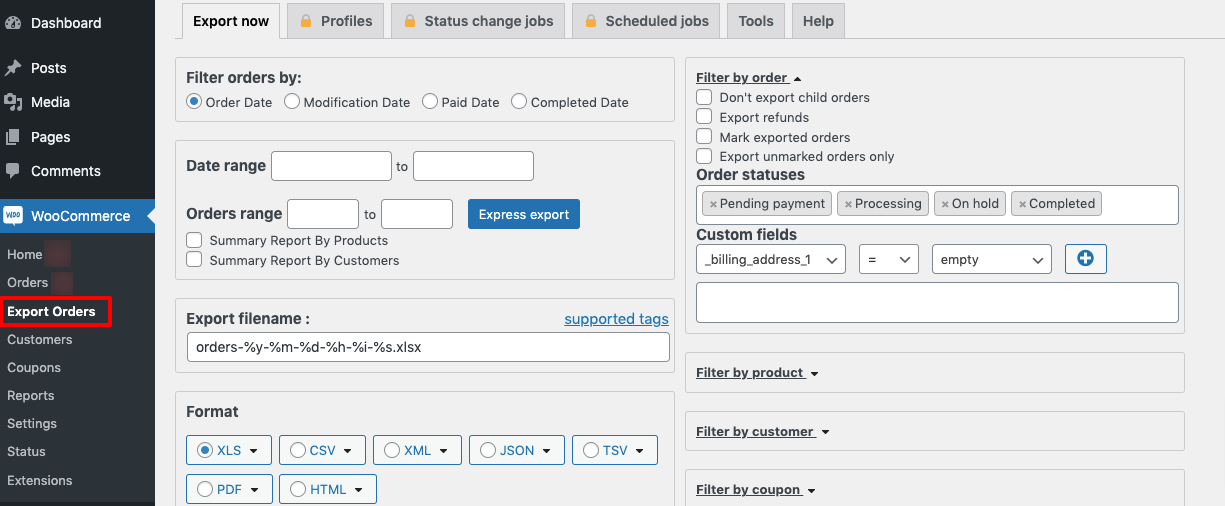Image resolution: width=1225 pixels, height=506 pixels.
Task: Switch to the Export now tab
Action: click(x=231, y=21)
